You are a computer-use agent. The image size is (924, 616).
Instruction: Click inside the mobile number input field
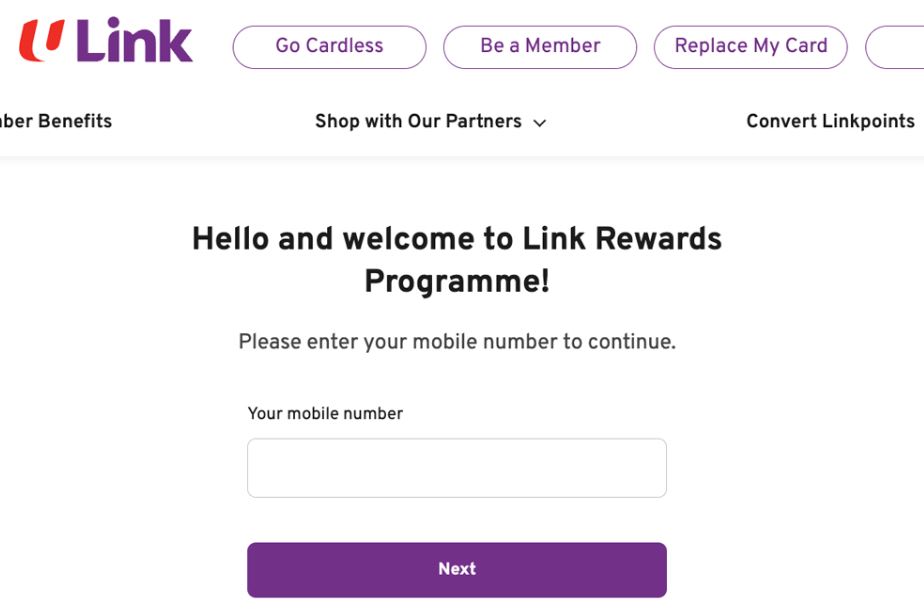pos(457,467)
